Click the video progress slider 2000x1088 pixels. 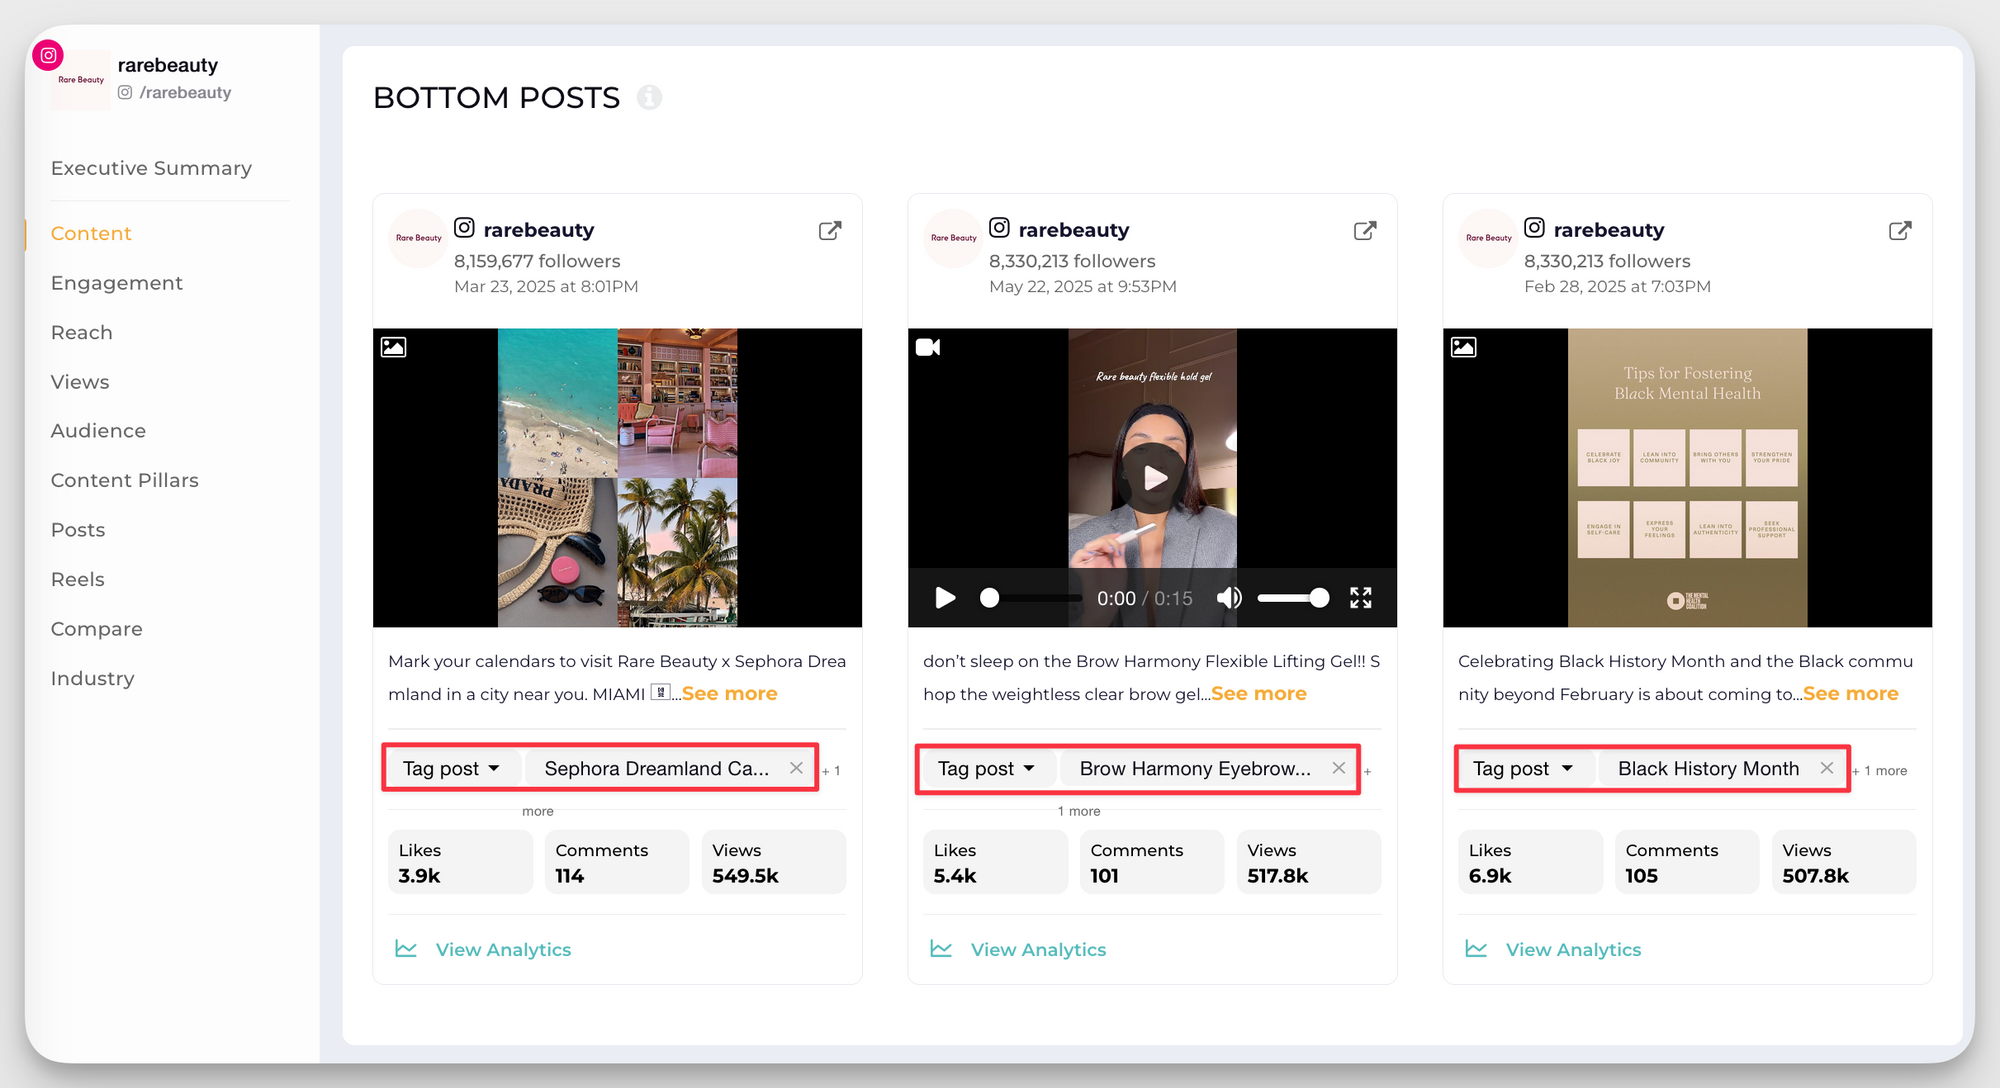pos(1030,598)
